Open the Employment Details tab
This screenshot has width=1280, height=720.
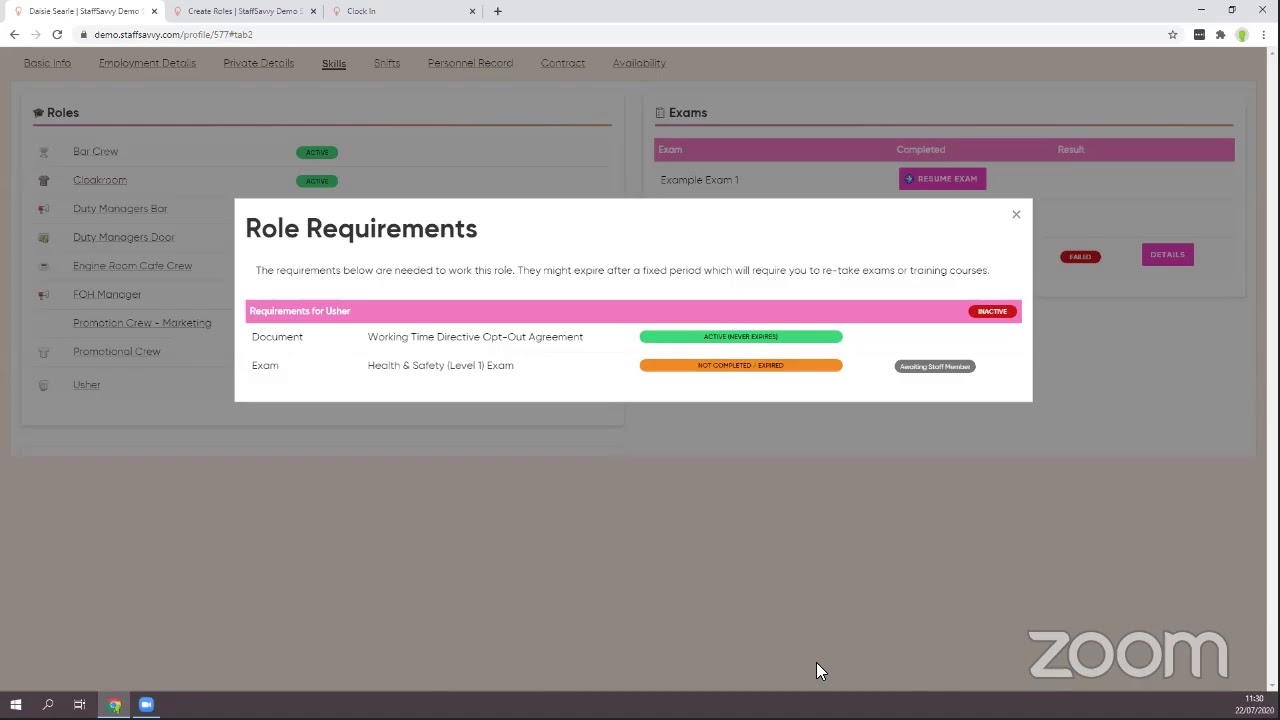coord(147,63)
